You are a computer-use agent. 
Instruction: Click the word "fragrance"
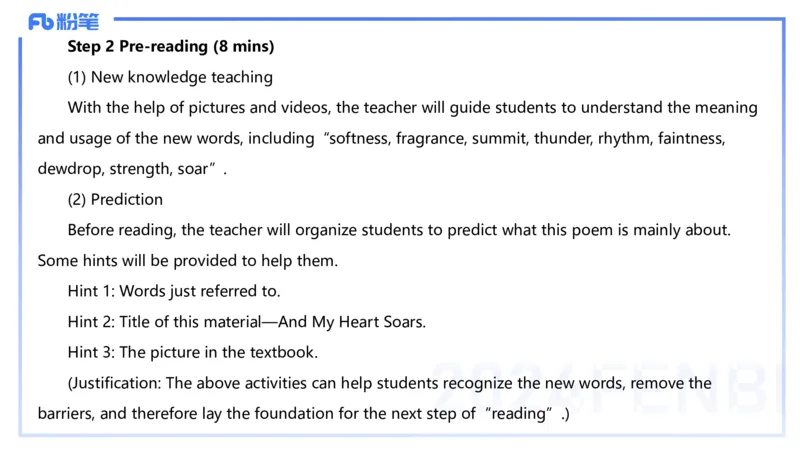pos(432,138)
